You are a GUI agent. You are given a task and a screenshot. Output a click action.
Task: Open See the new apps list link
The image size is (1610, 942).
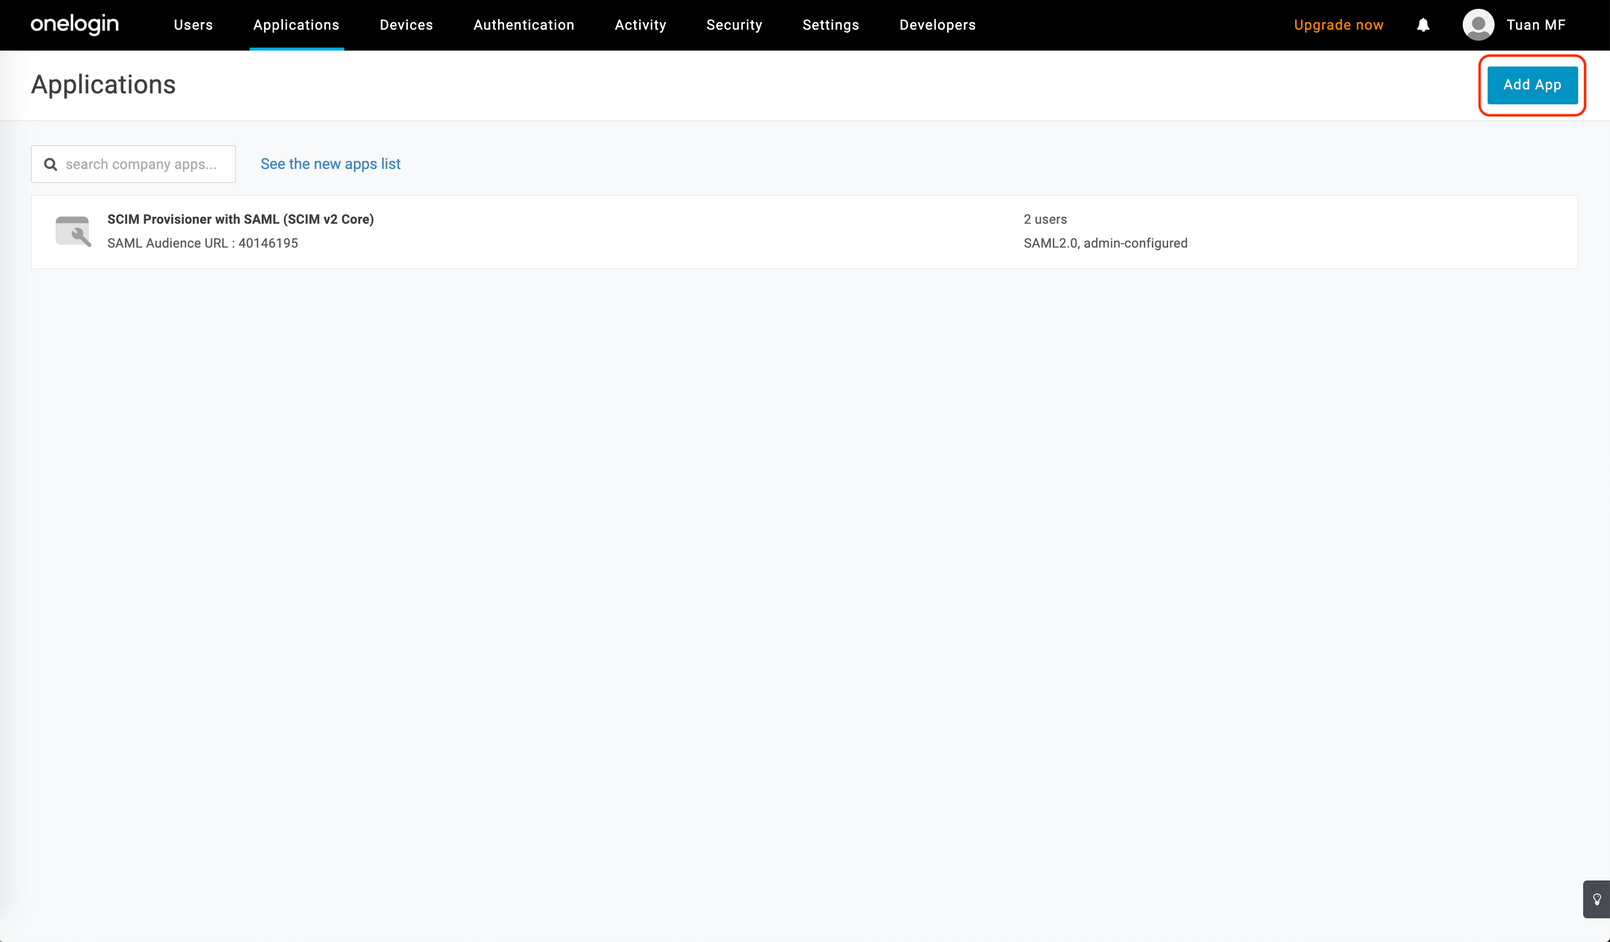point(330,164)
